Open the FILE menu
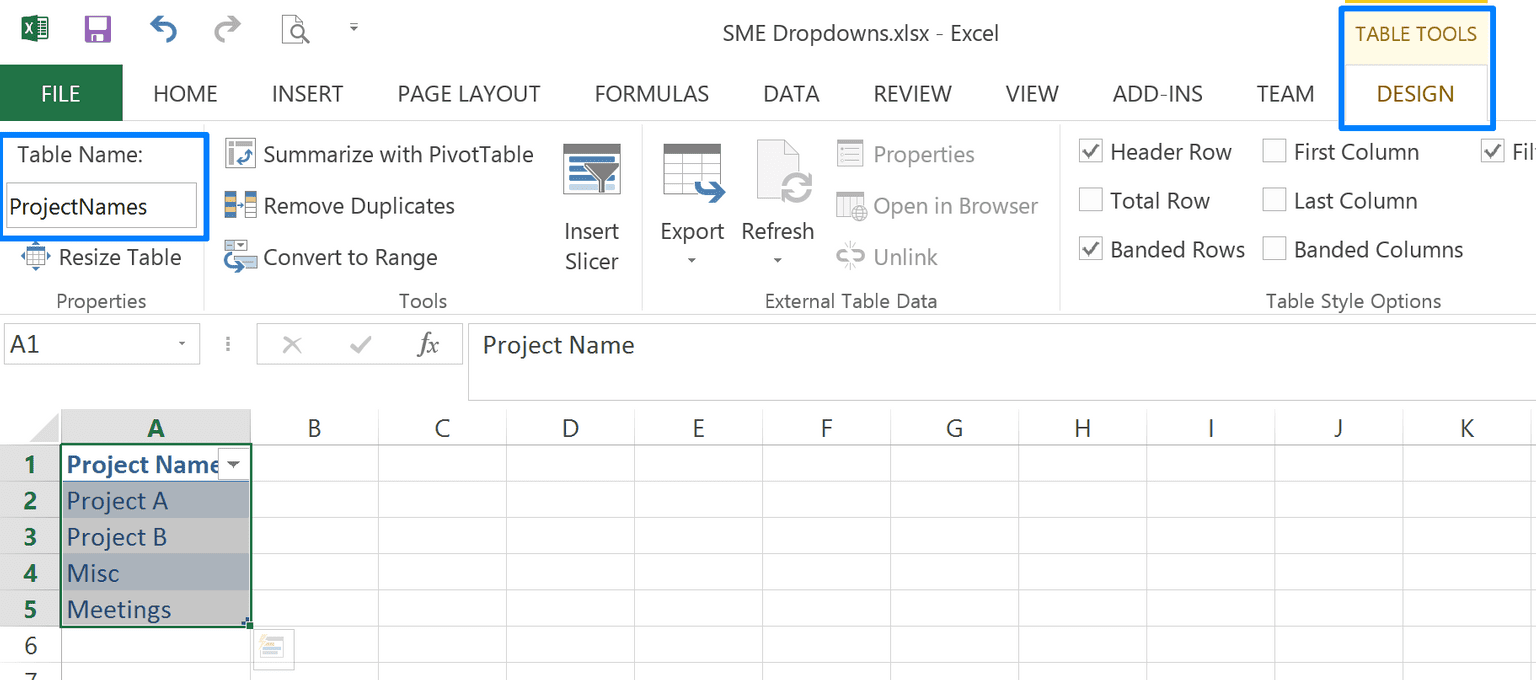The height and width of the screenshot is (680, 1536). point(61,93)
